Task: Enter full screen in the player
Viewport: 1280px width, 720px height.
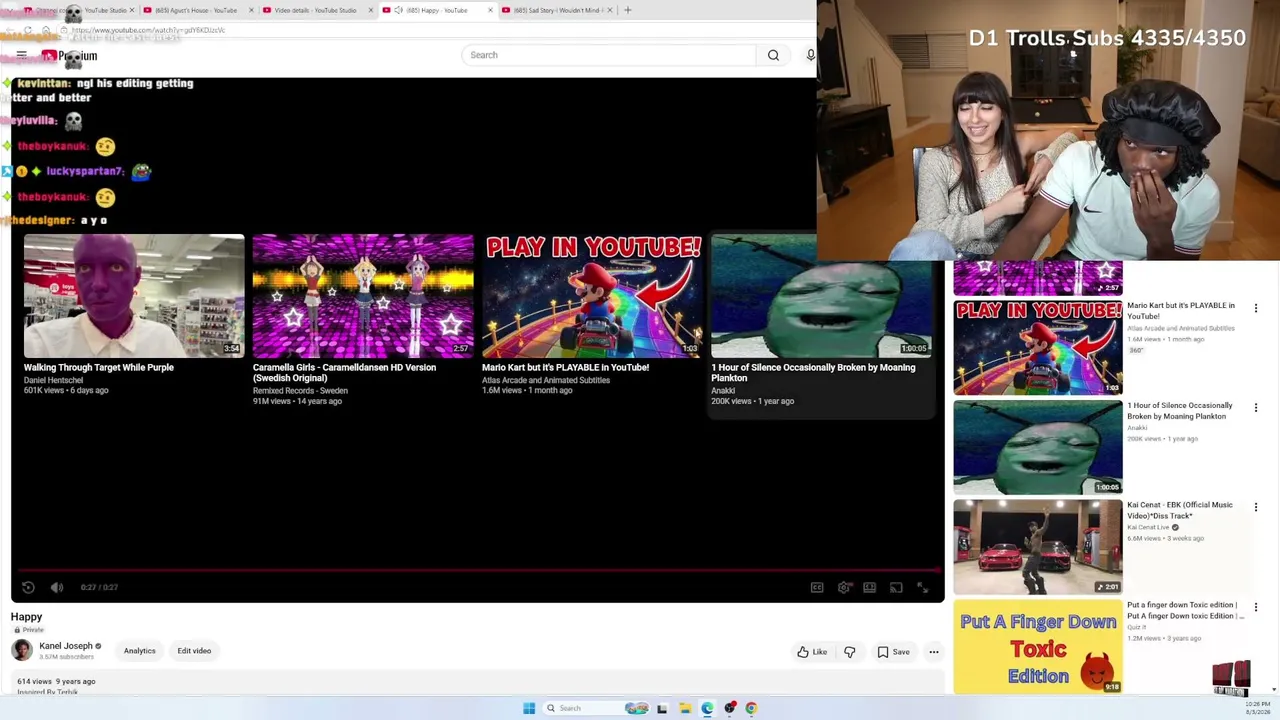Action: coord(922,587)
